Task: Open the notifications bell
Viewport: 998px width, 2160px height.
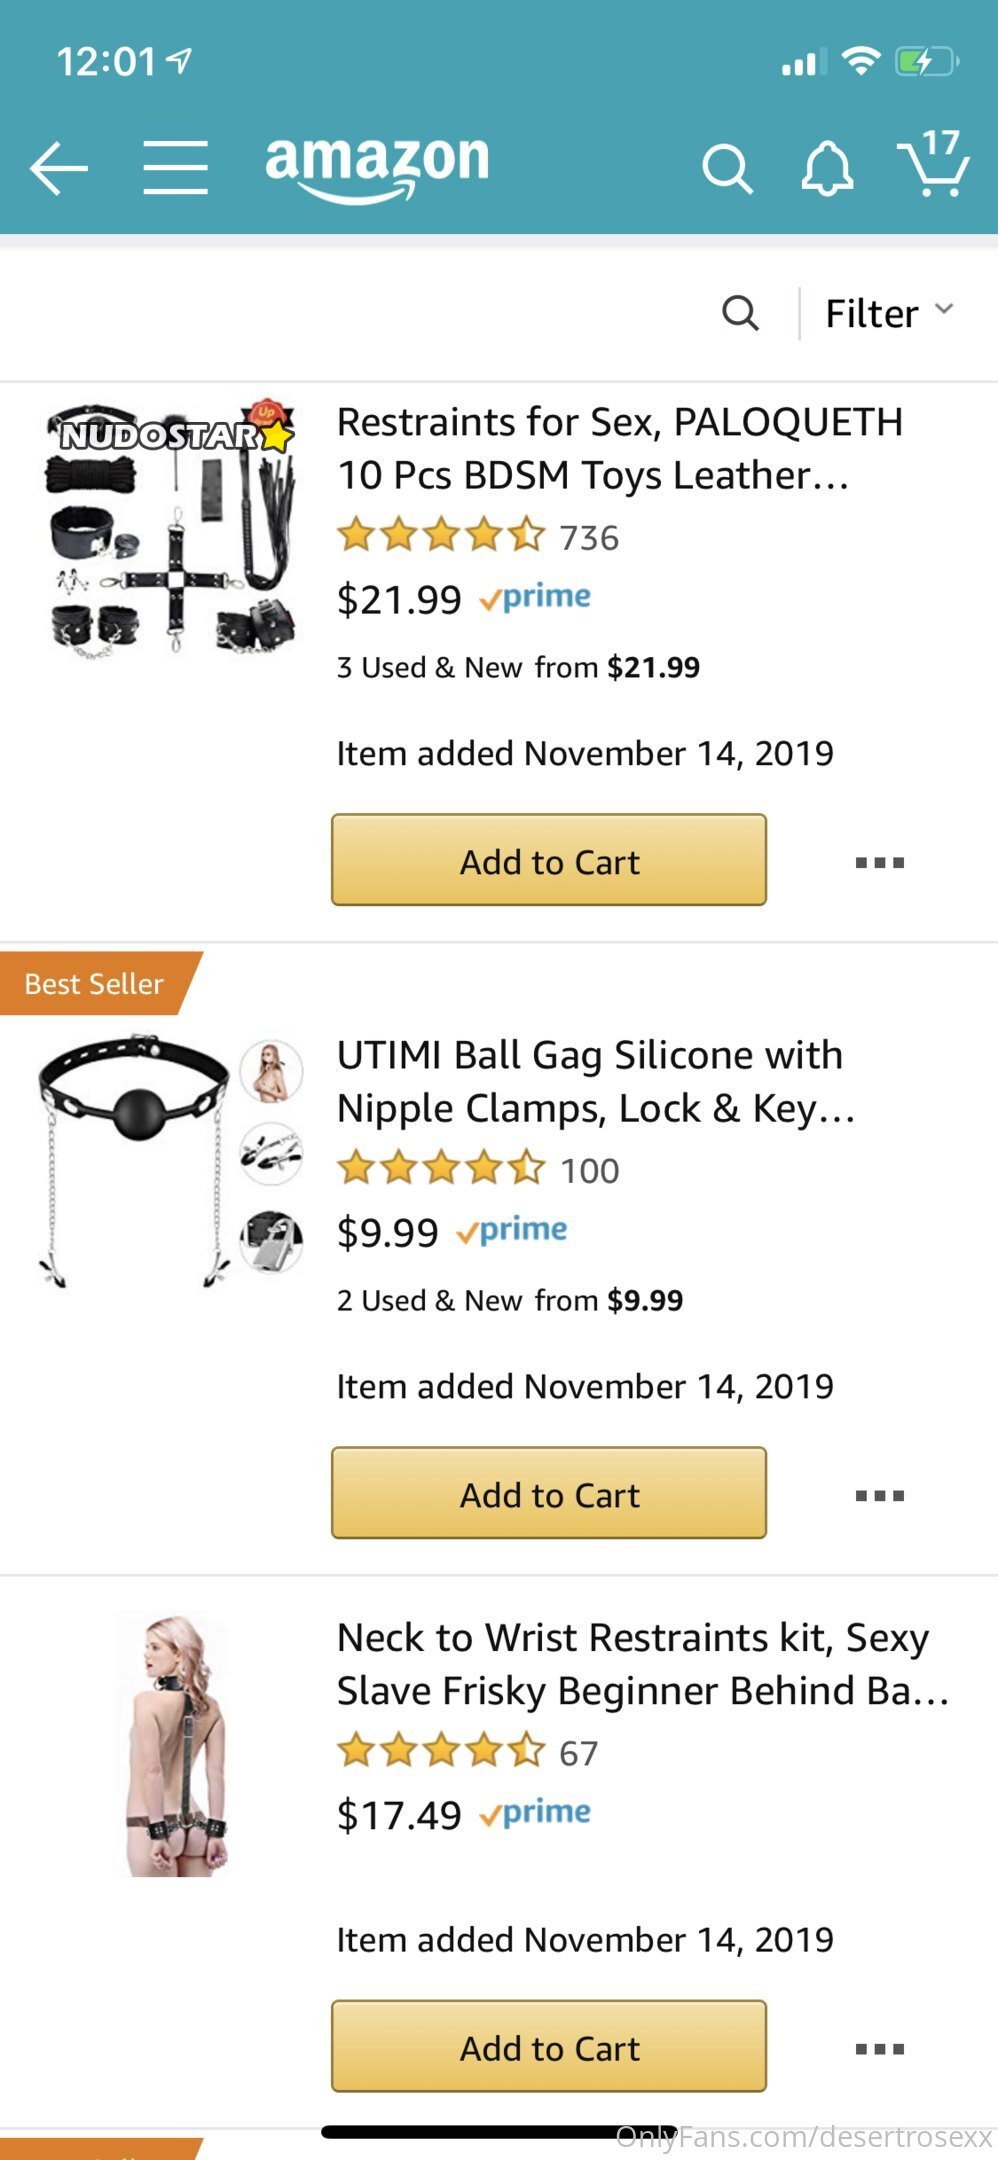Action: click(x=827, y=168)
